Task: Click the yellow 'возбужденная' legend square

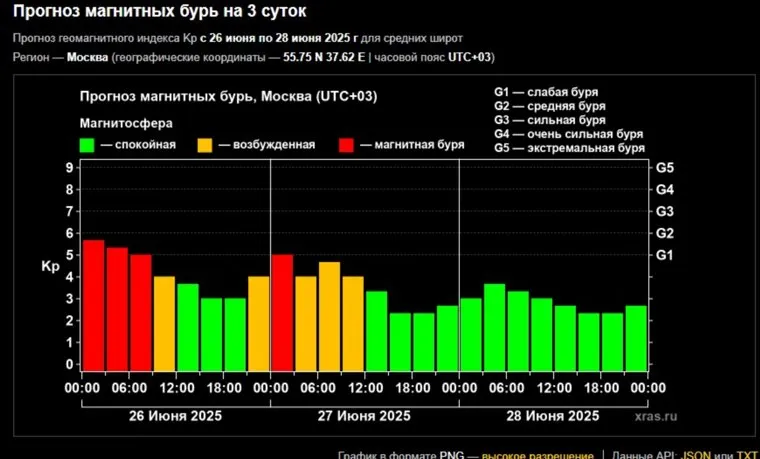Action: point(204,145)
